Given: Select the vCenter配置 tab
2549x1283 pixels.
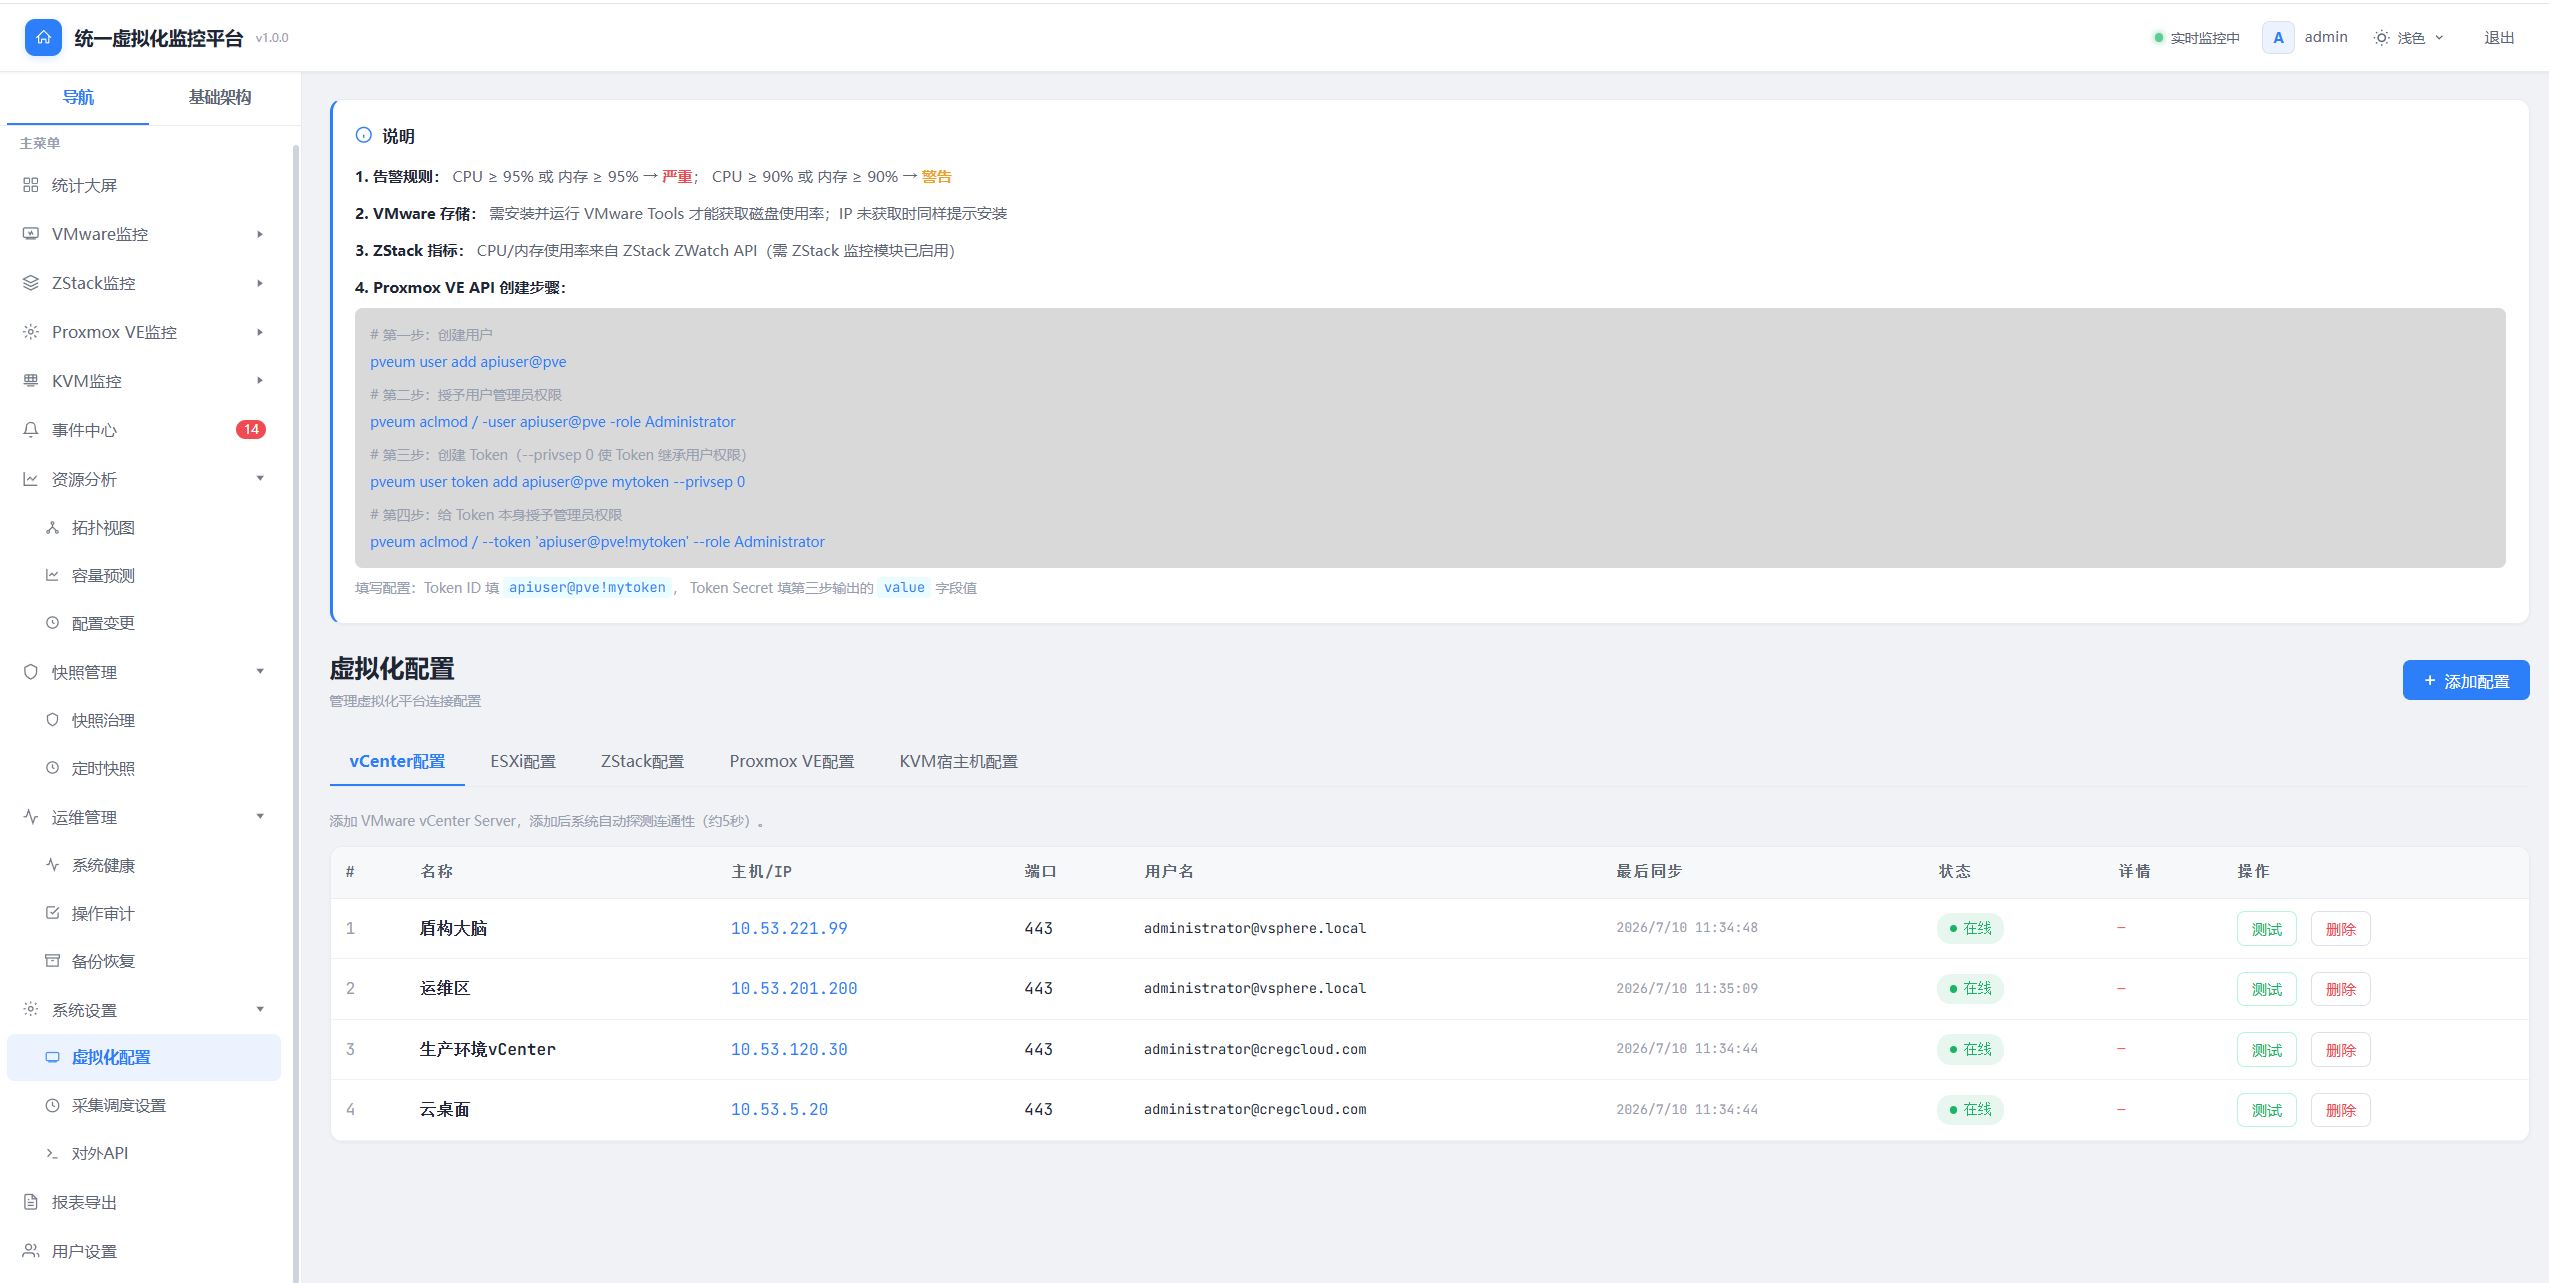Looking at the screenshot, I should click(397, 761).
